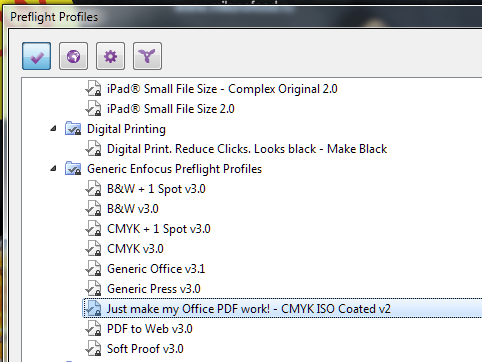
Task: Select iPad Small File Size - Complex Original 2.0
Action: (x=222, y=89)
